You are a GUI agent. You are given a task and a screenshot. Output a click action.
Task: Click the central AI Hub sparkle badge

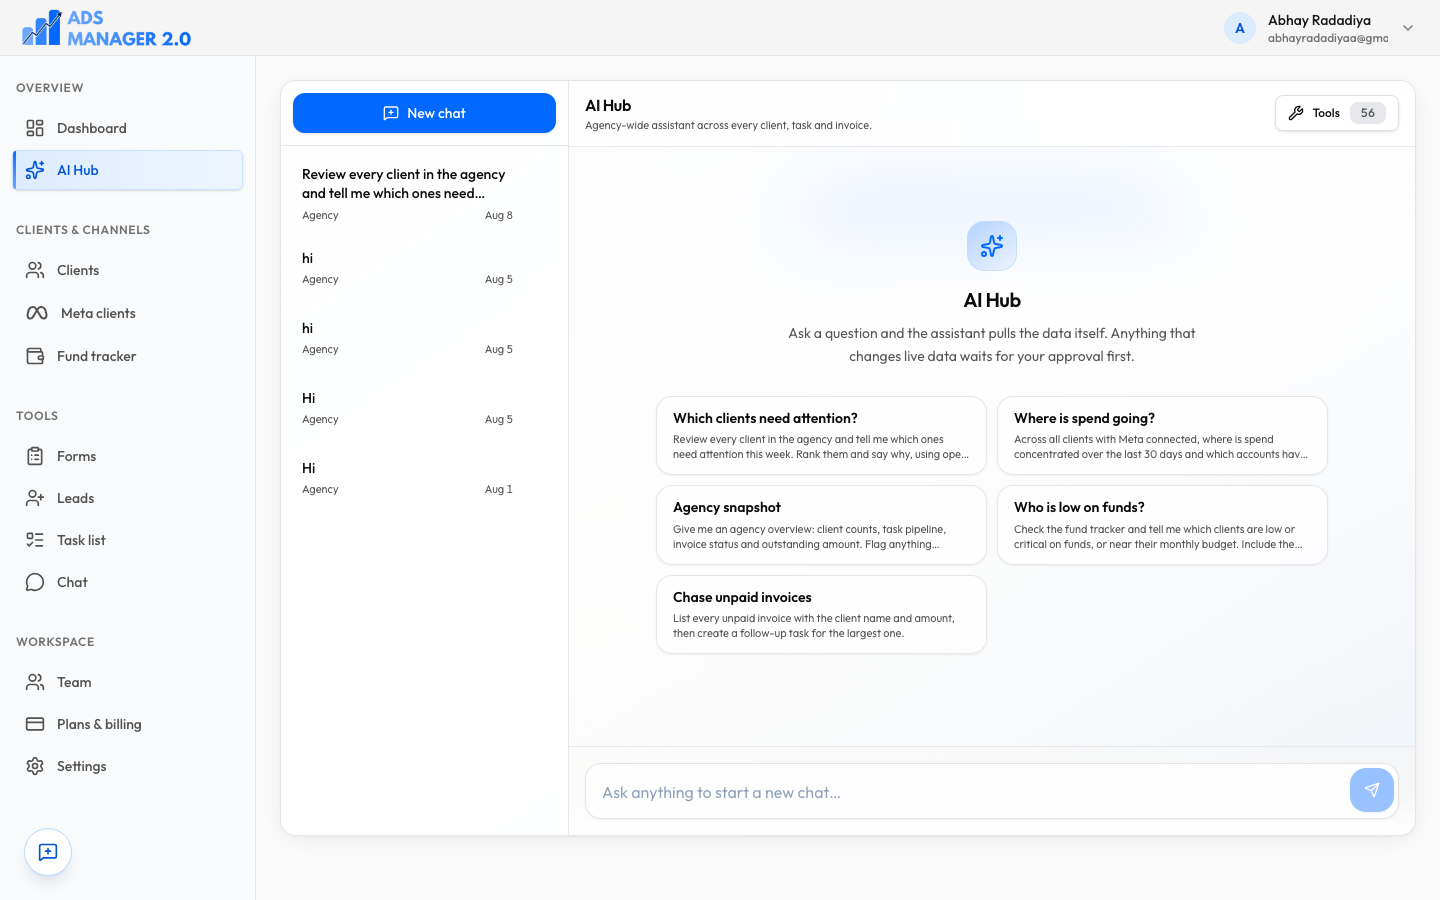(x=992, y=246)
